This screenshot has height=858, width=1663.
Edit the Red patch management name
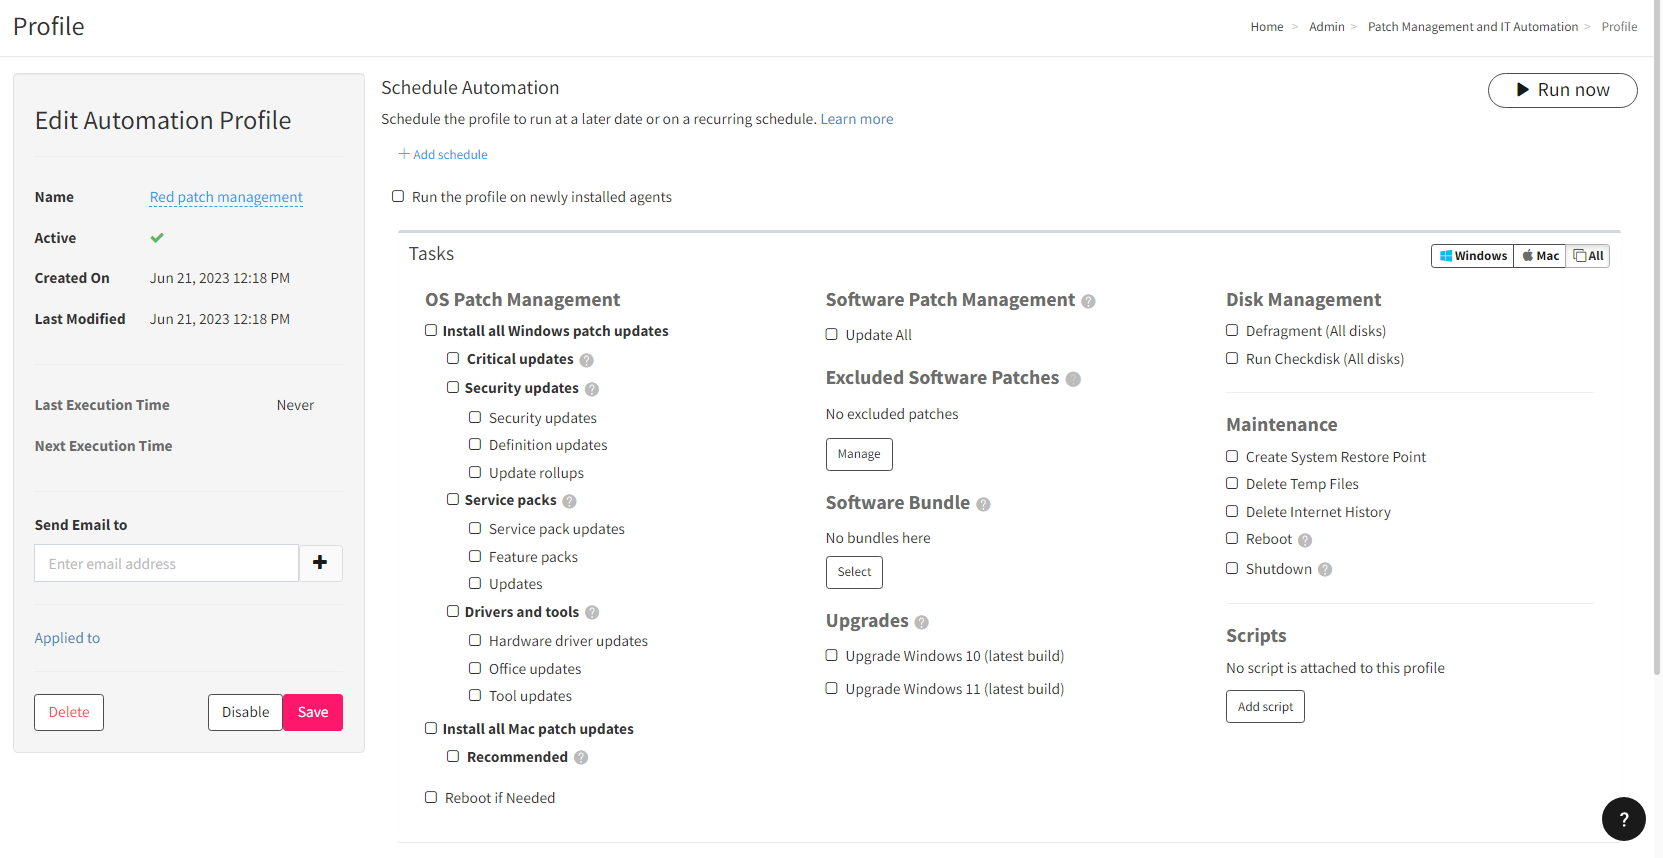coord(226,197)
